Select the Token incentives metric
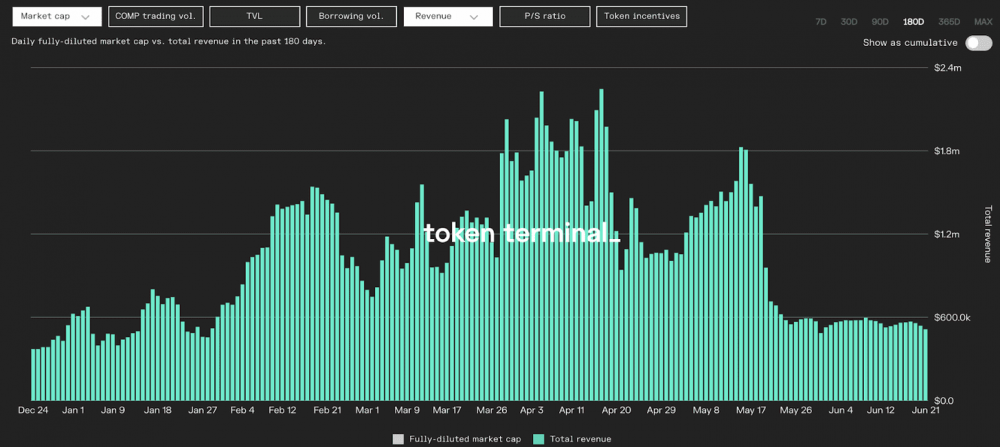 (640, 16)
